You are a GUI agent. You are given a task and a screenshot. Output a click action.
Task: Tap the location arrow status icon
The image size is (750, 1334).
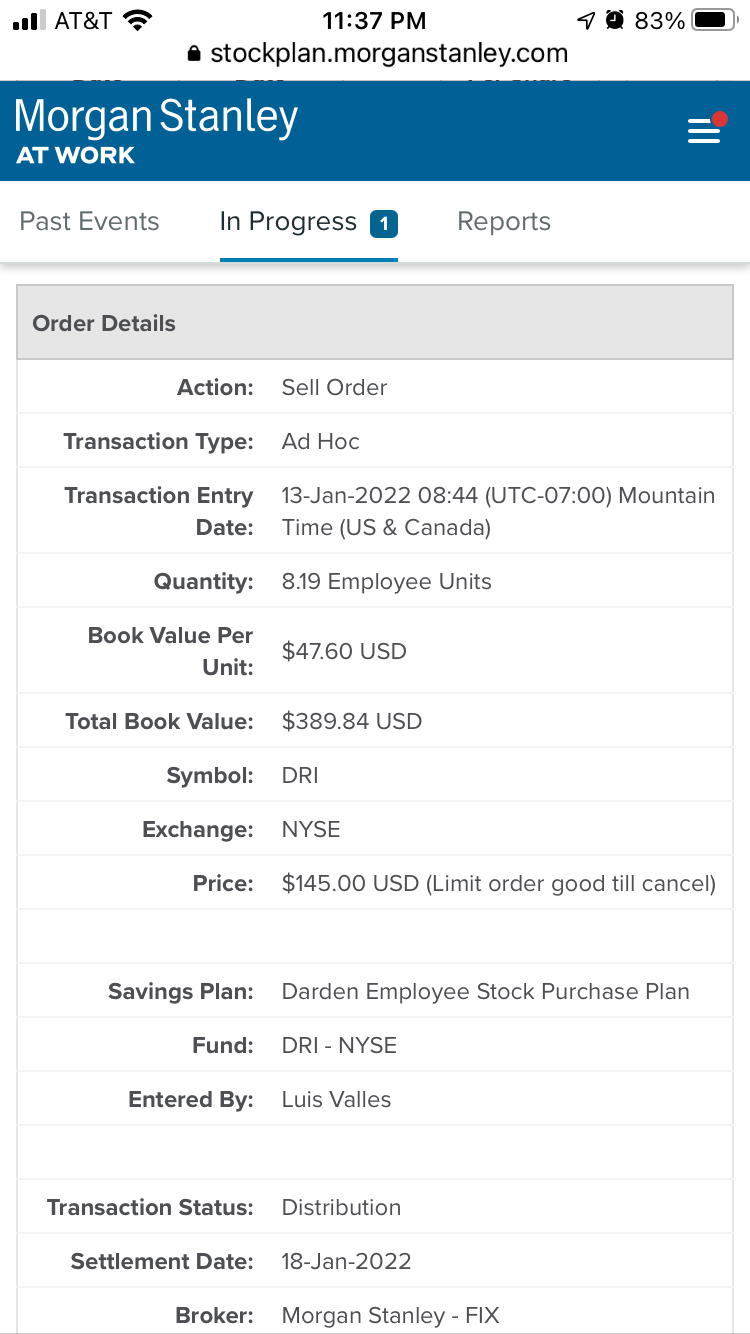click(586, 20)
